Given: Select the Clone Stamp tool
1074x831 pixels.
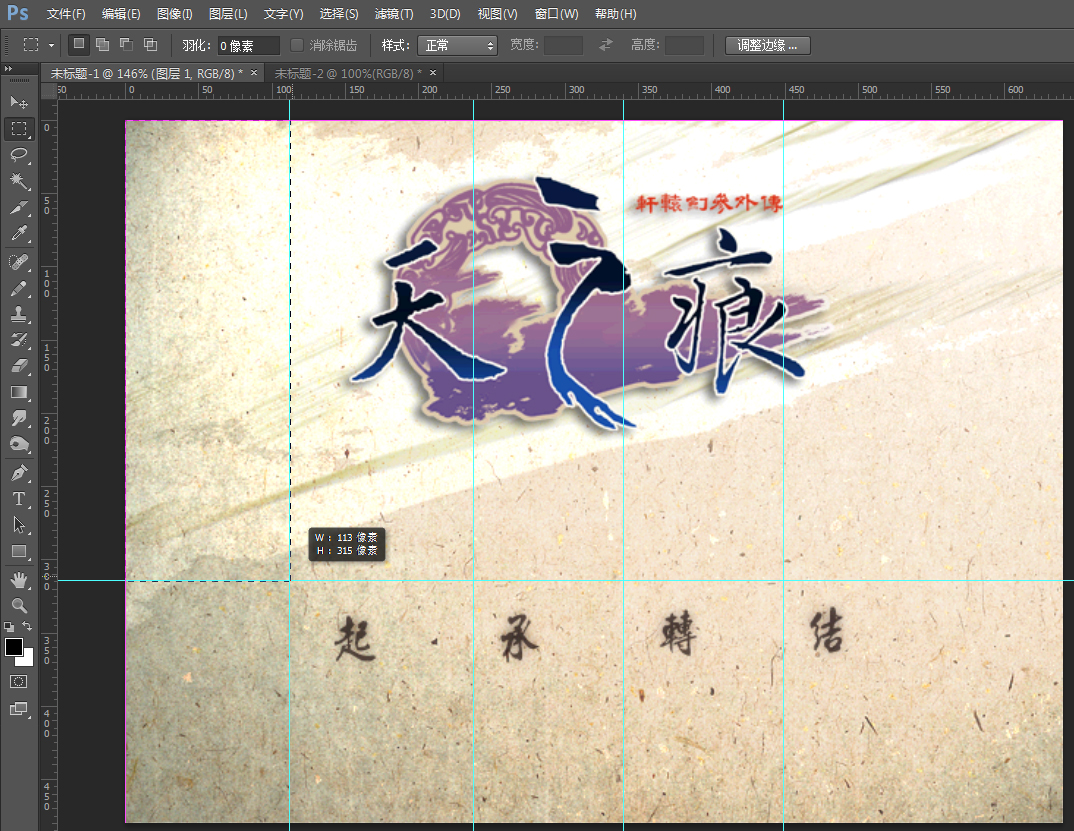Looking at the screenshot, I should [x=18, y=314].
